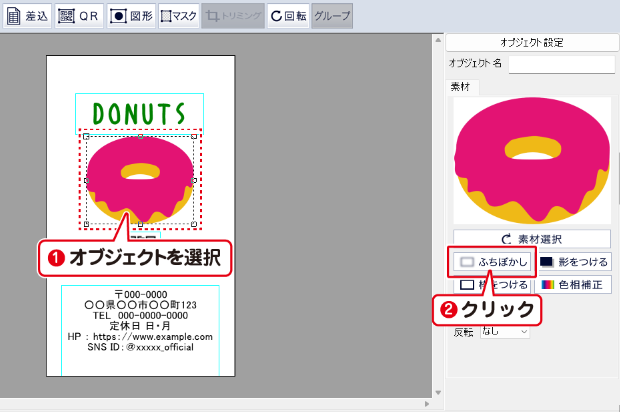Click the オブジェクト設定 panel header

529,42
